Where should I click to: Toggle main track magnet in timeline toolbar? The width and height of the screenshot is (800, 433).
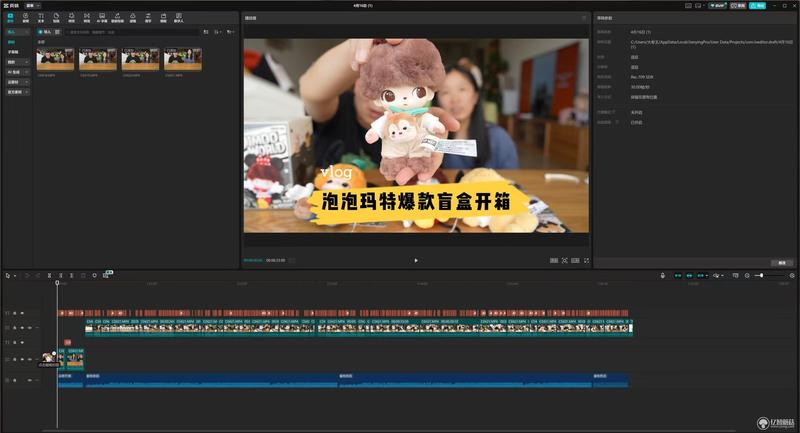coord(678,275)
